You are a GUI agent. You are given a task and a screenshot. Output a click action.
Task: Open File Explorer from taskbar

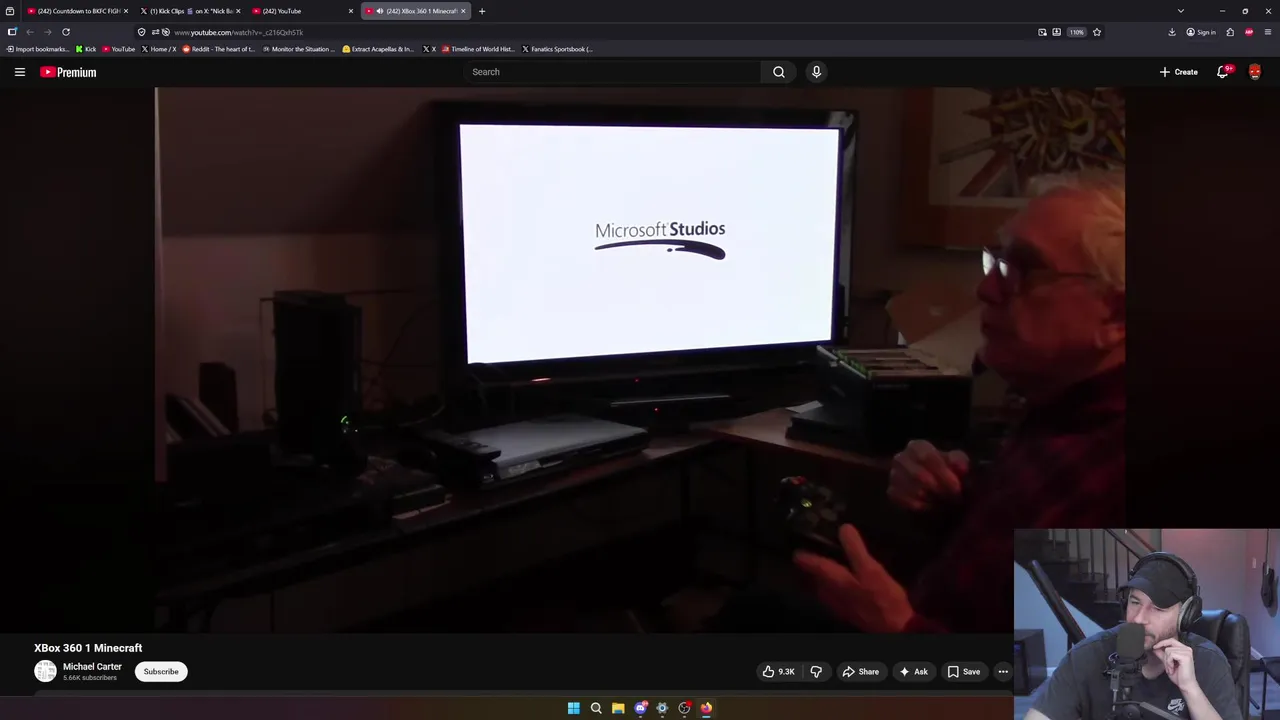tap(618, 708)
